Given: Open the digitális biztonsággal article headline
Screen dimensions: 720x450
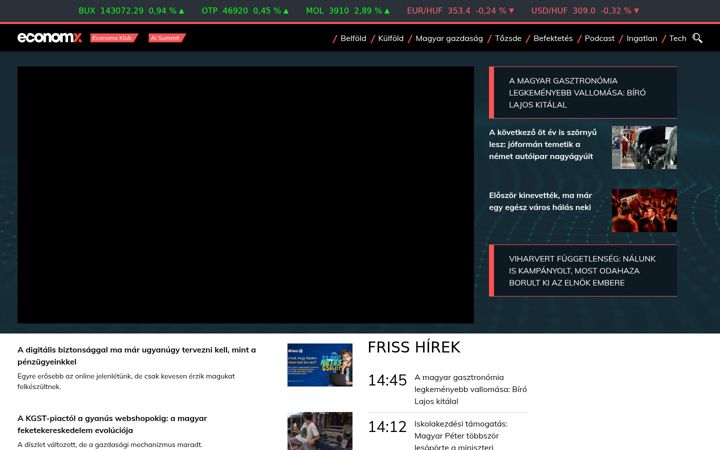Looking at the screenshot, I should tap(137, 355).
